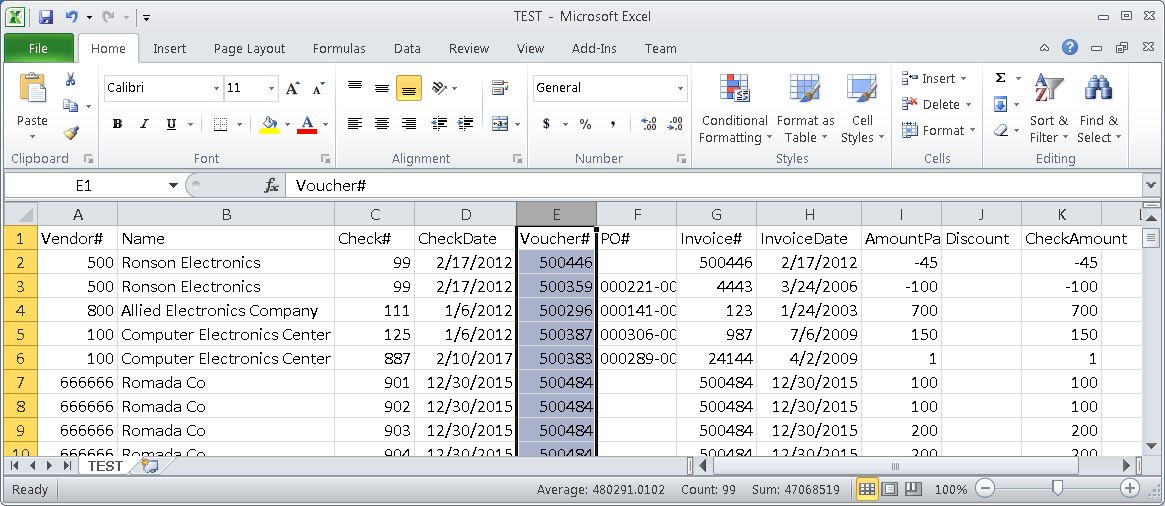
Task: Open Sort & Filter menu
Action: 1048,108
